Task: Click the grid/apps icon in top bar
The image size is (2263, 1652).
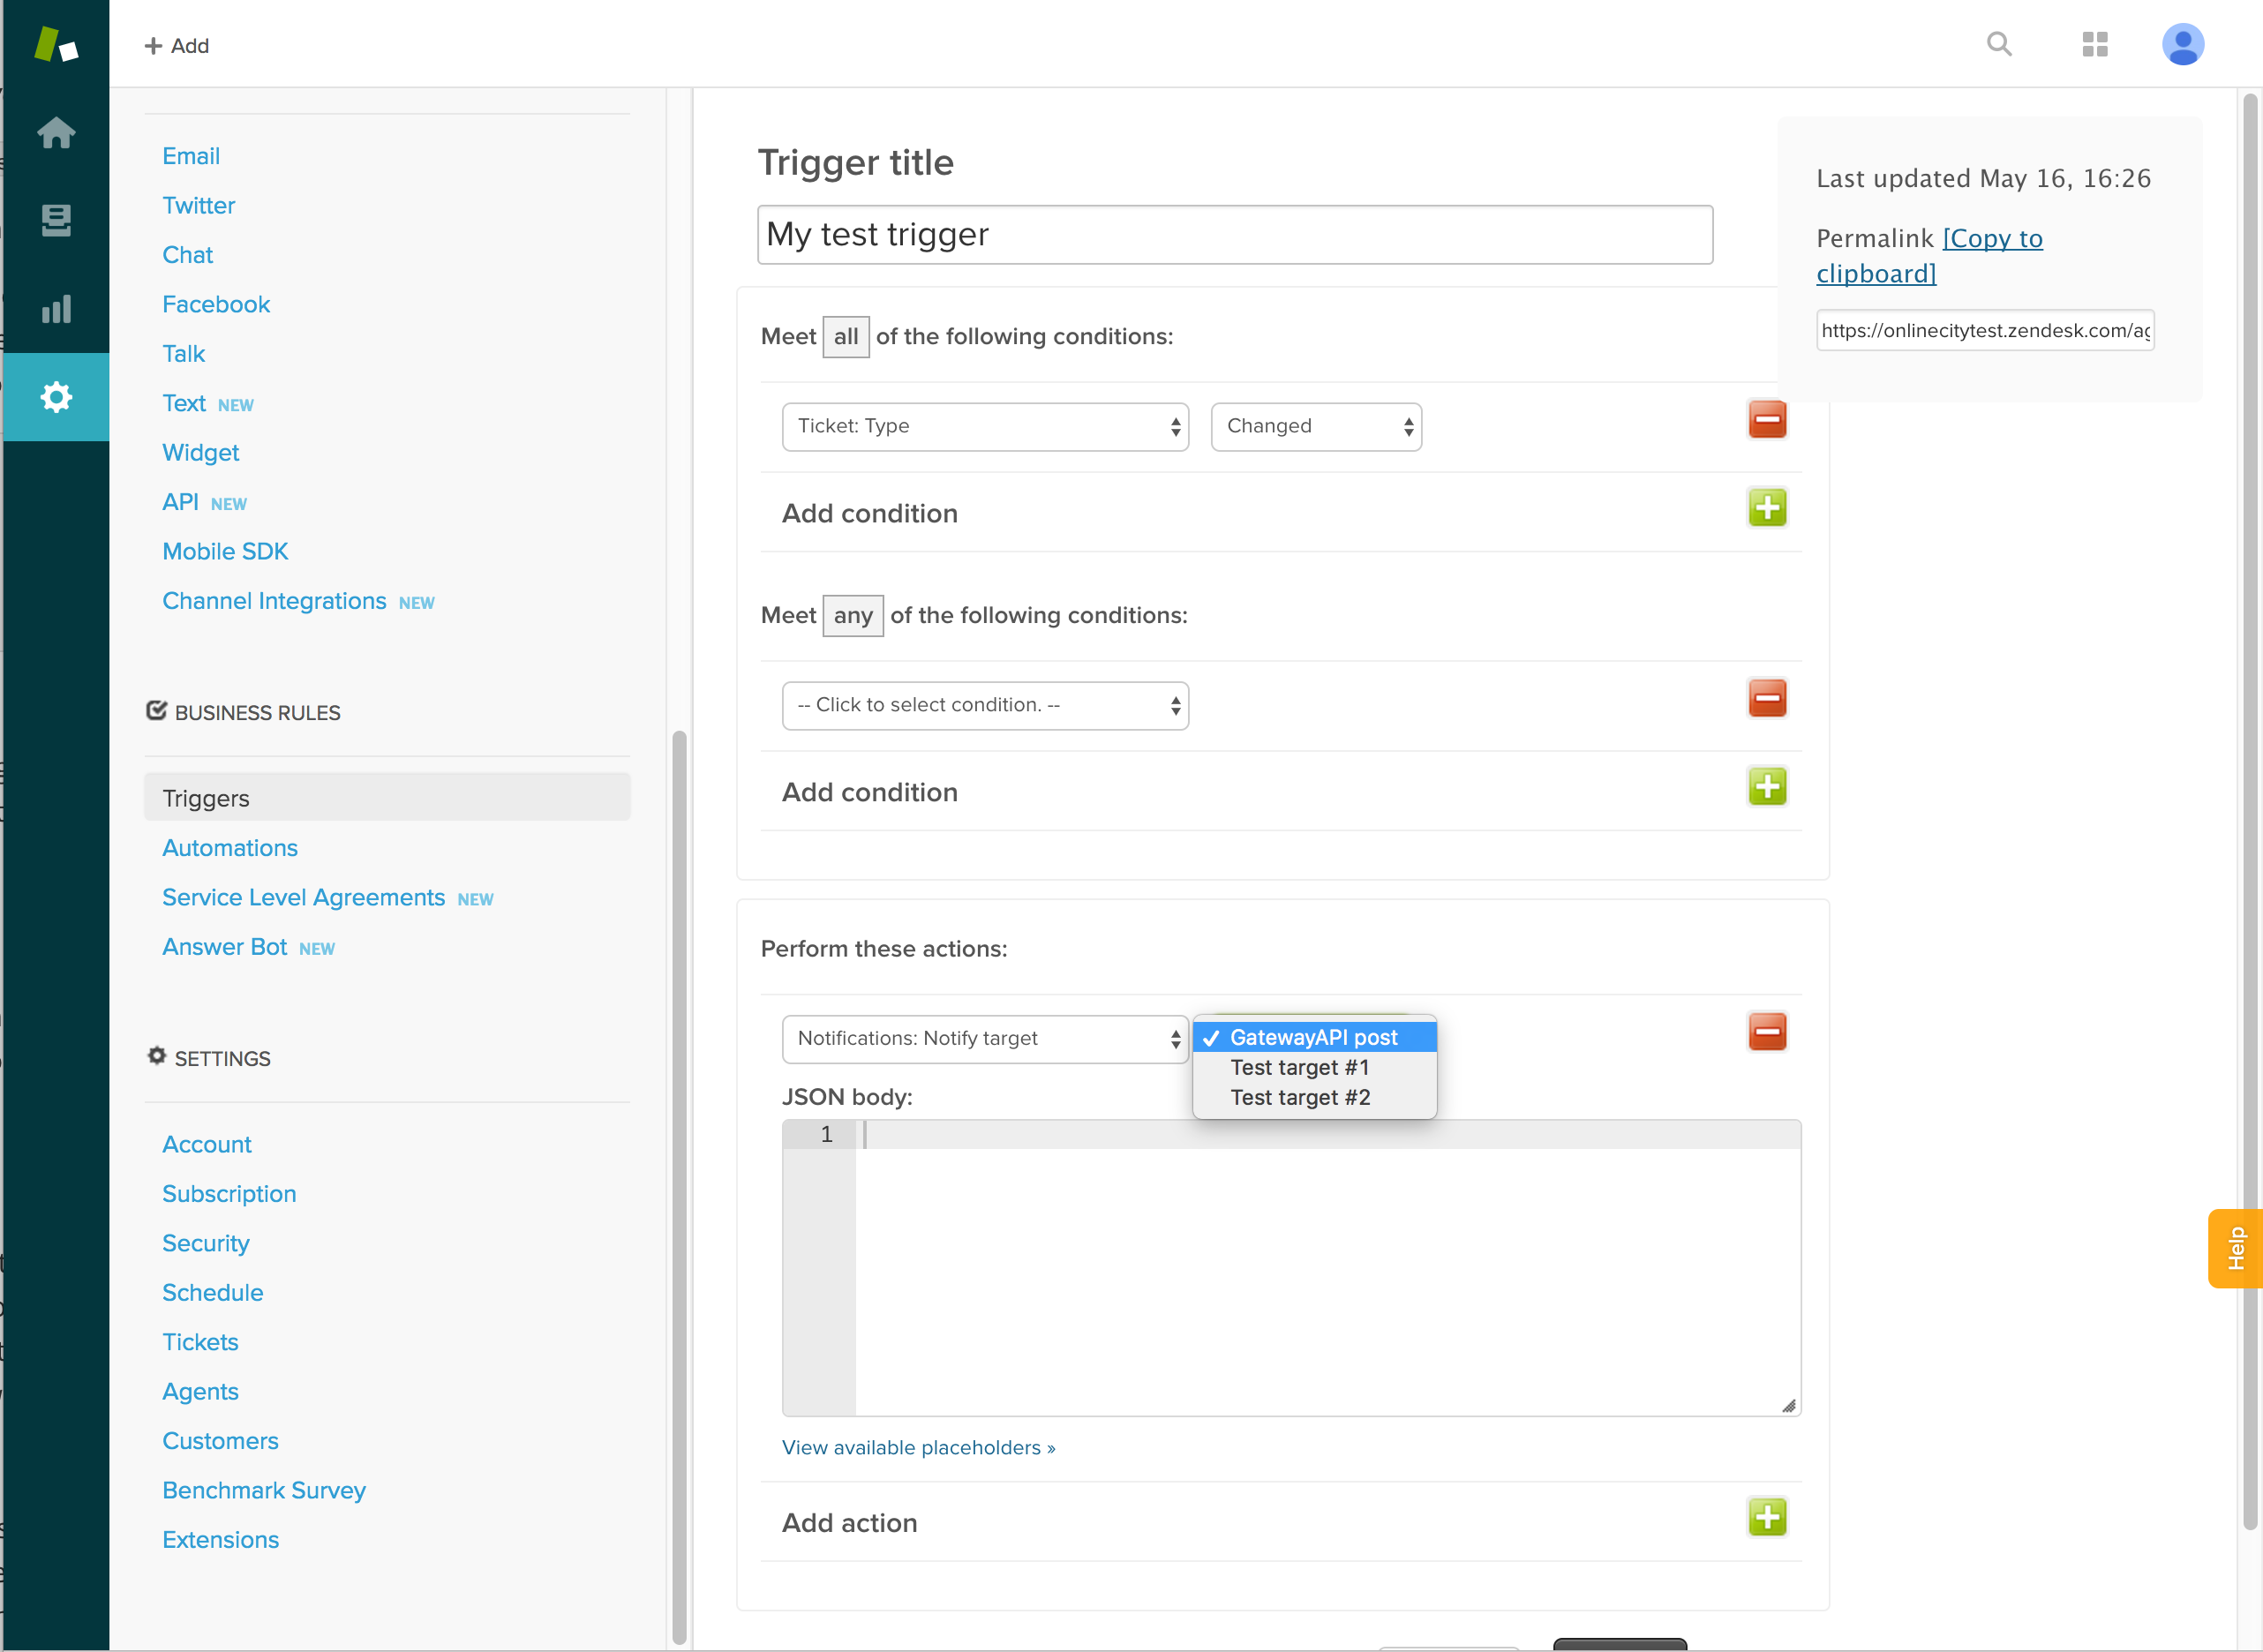Action: [x=2094, y=46]
